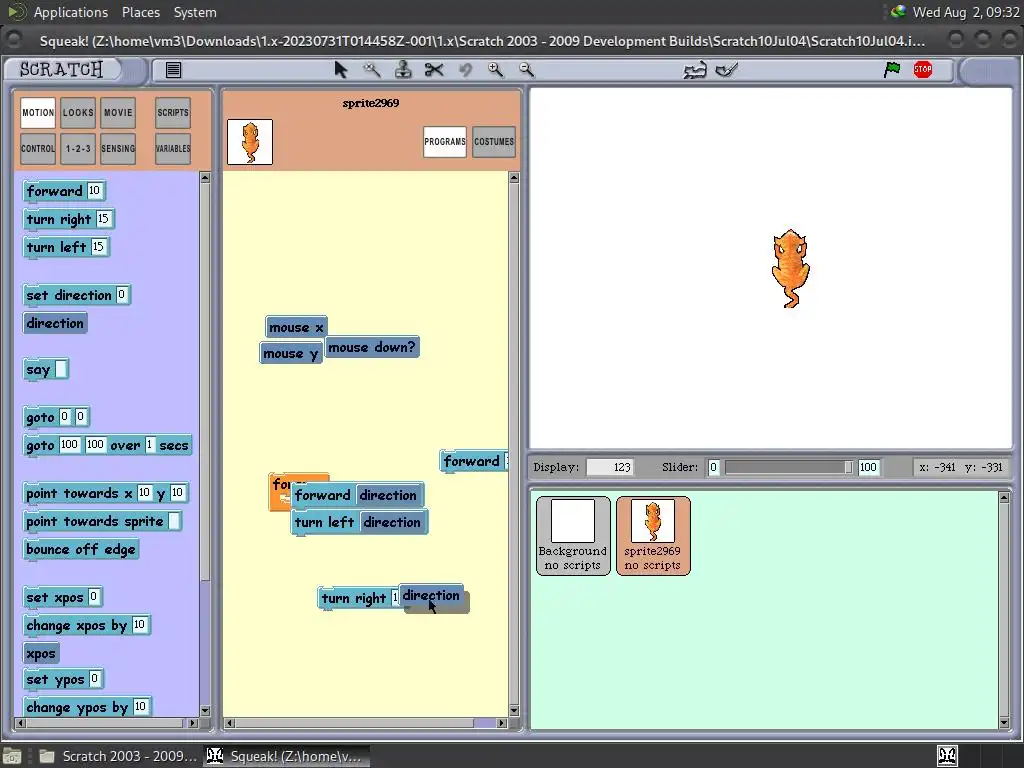Click the scripts area scroll down arrow
The image size is (1024, 768).
514,710
